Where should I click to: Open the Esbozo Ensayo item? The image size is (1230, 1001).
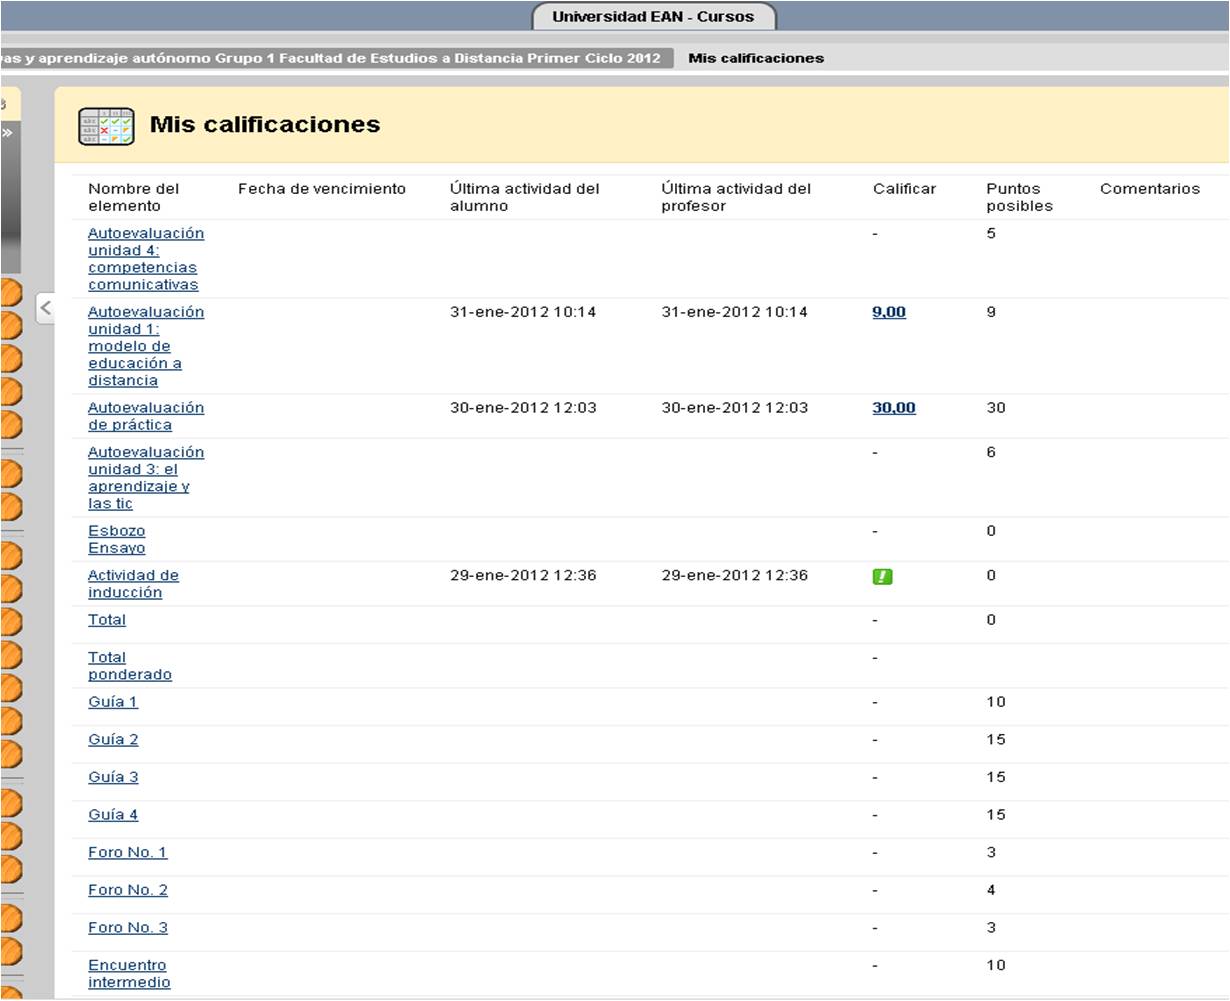[x=116, y=540]
